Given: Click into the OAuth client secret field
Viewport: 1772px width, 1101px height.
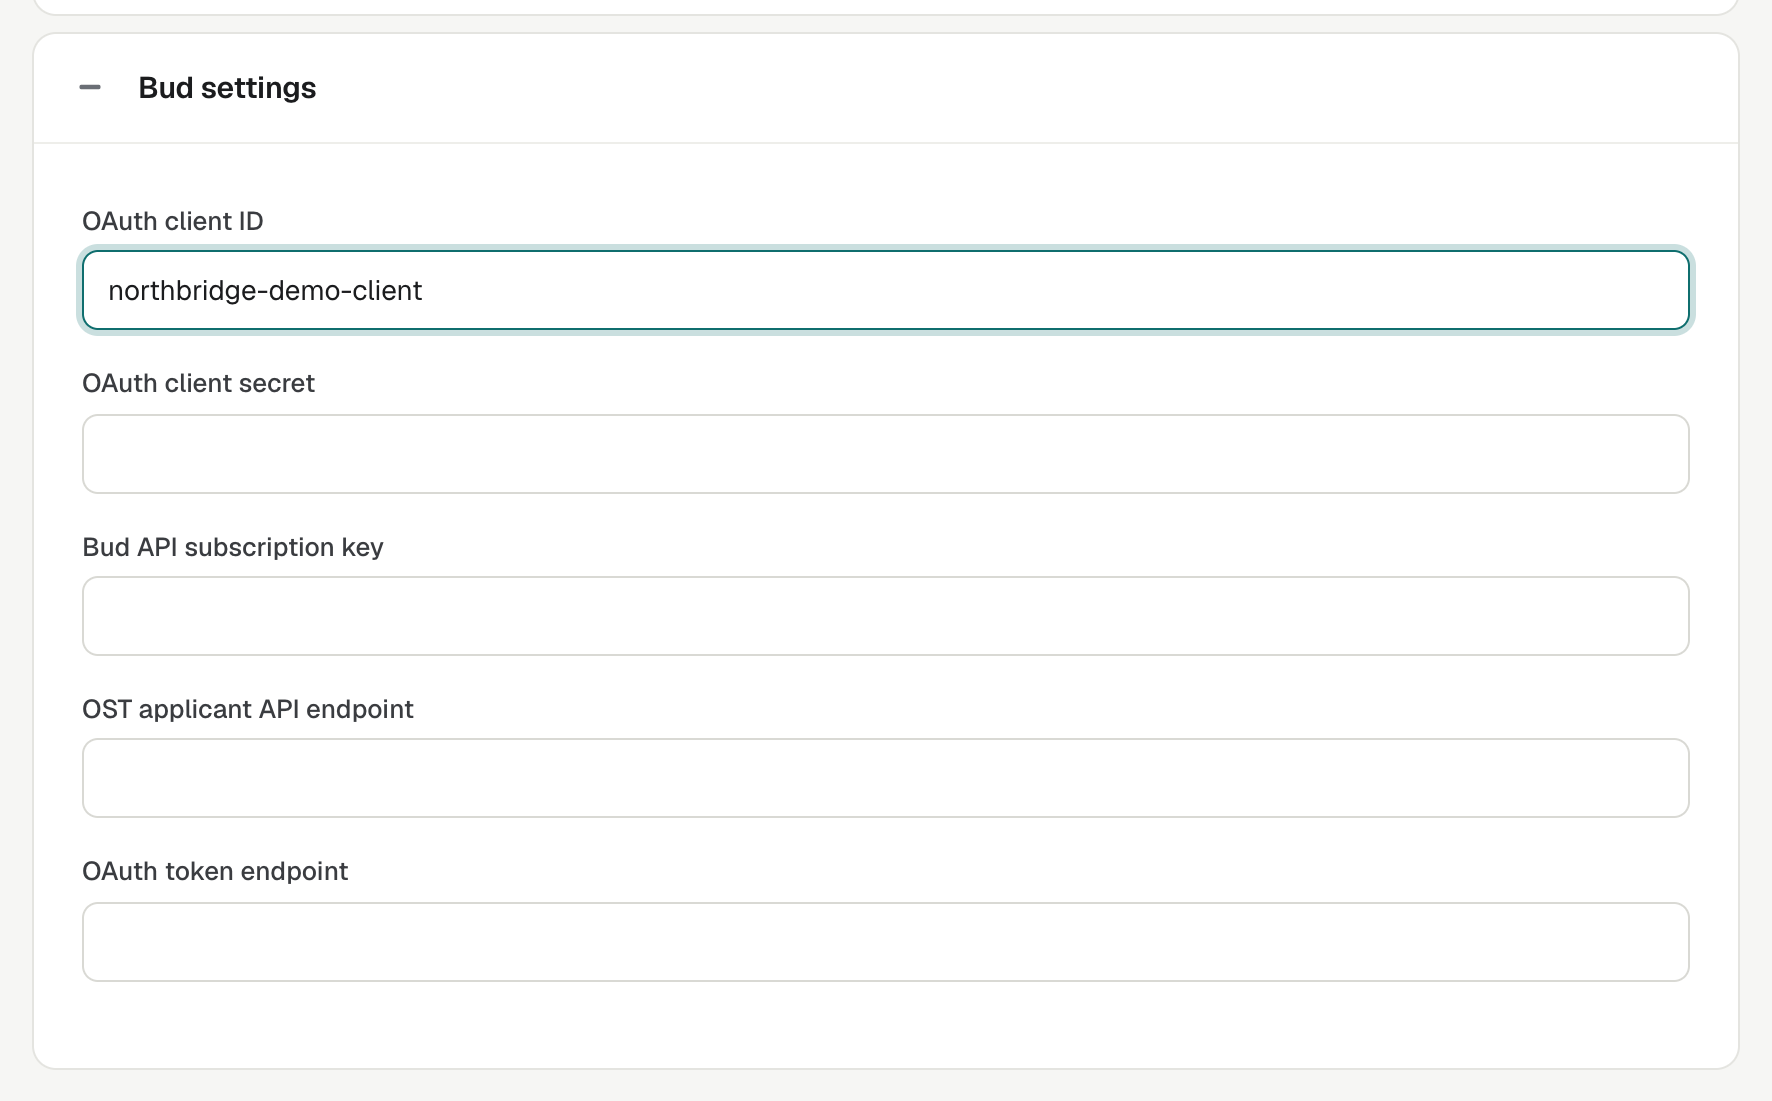Looking at the screenshot, I should click(x=885, y=454).
